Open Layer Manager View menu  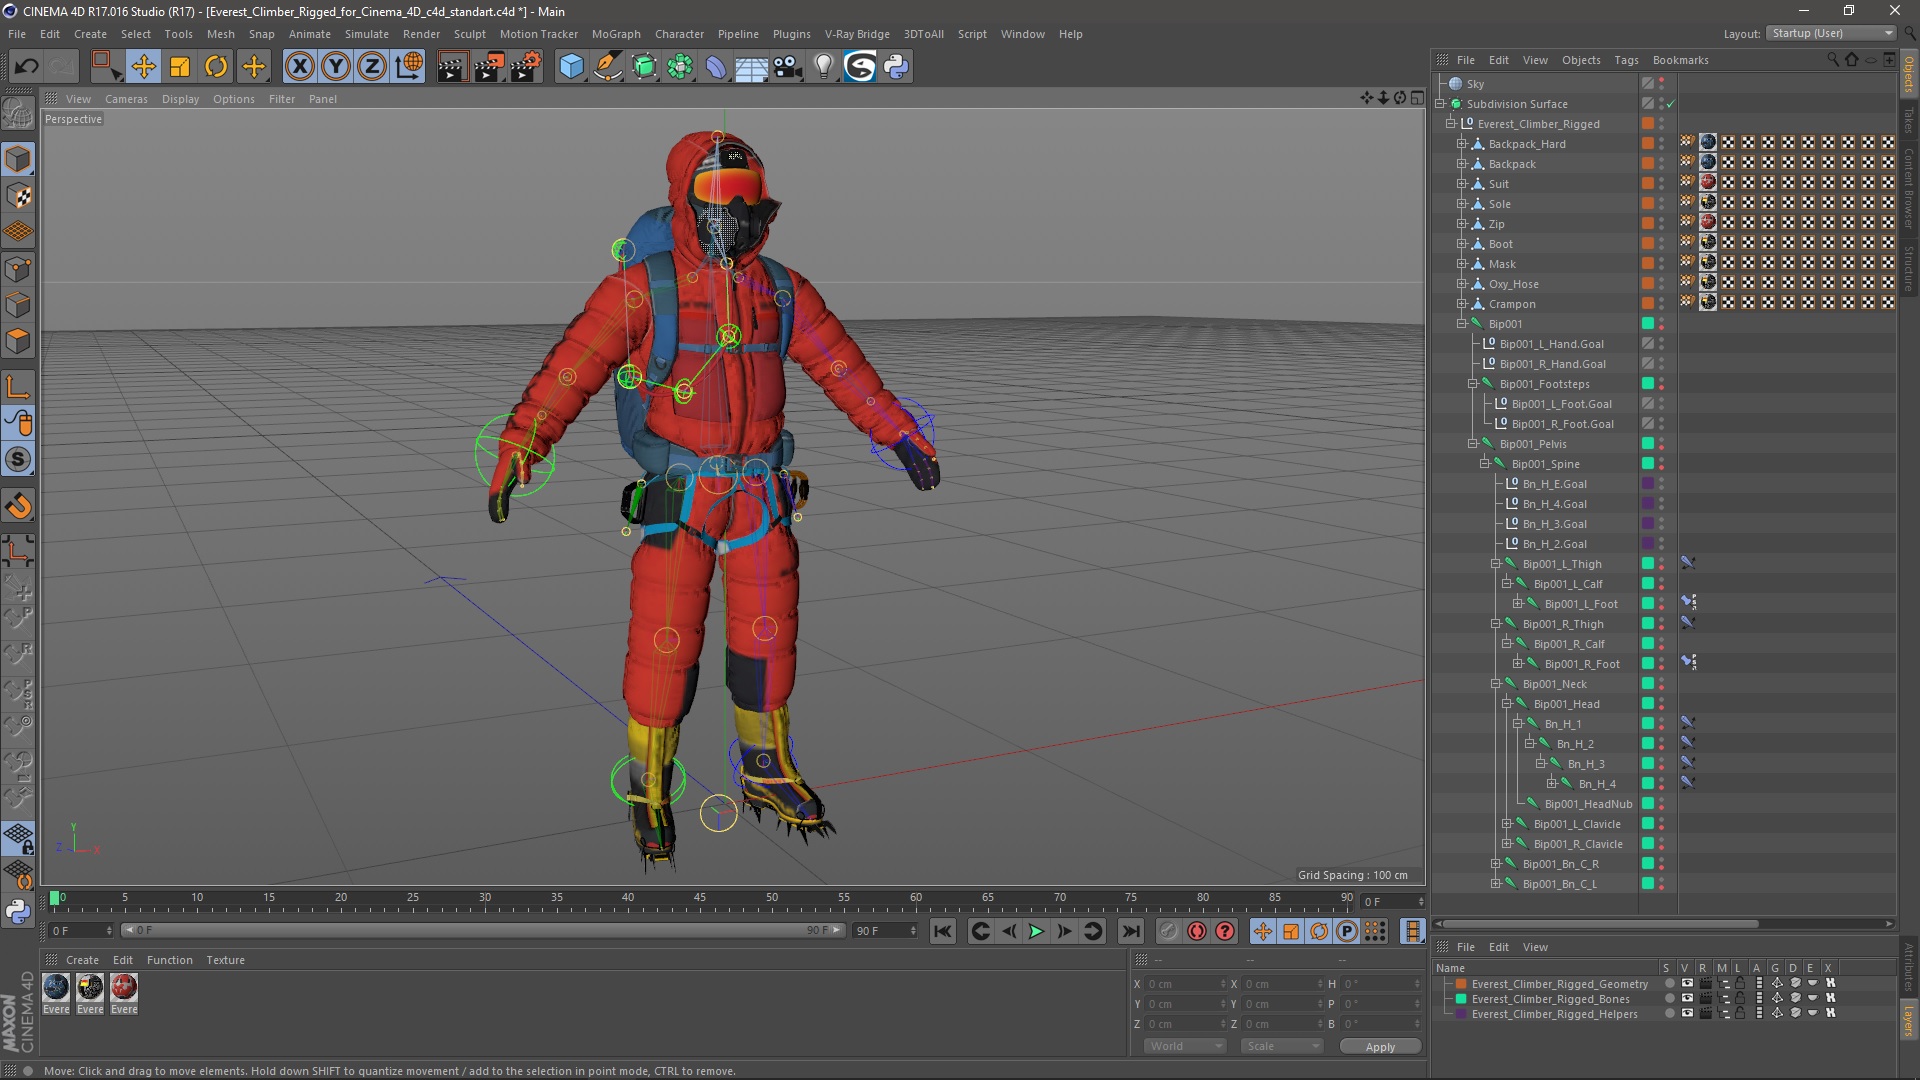[1535, 947]
